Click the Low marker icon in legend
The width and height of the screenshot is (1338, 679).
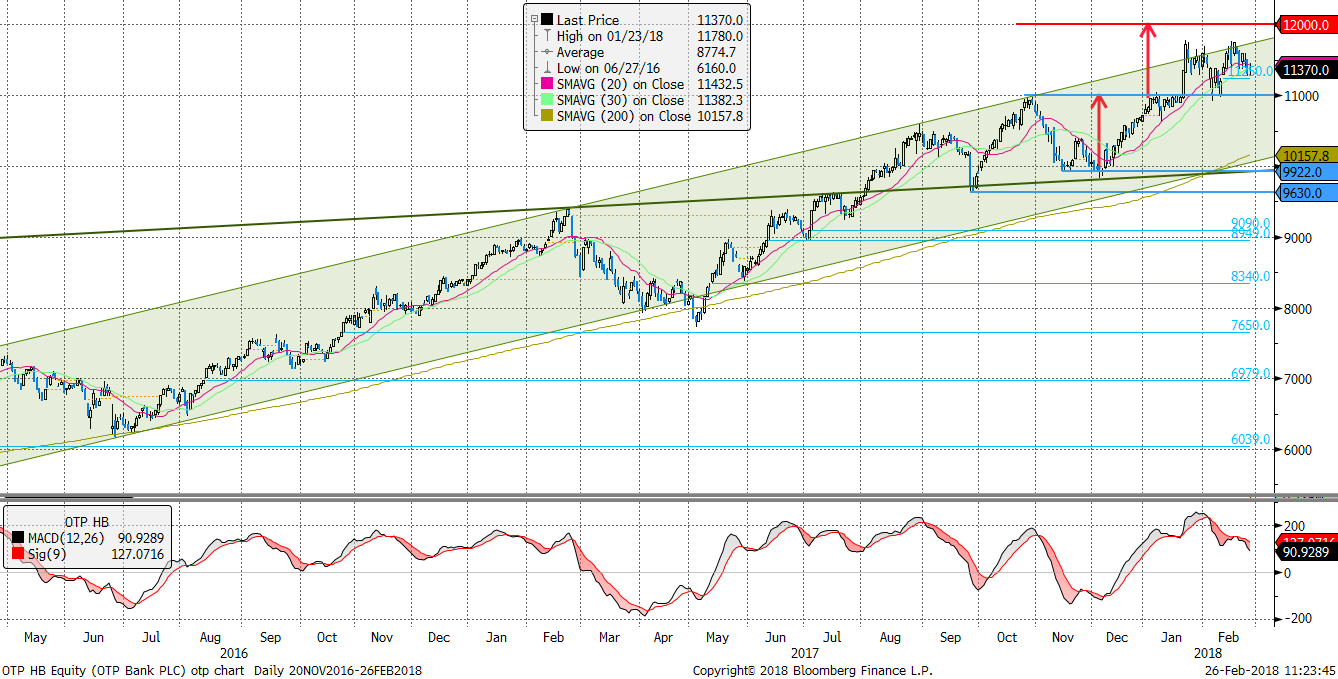[546, 68]
